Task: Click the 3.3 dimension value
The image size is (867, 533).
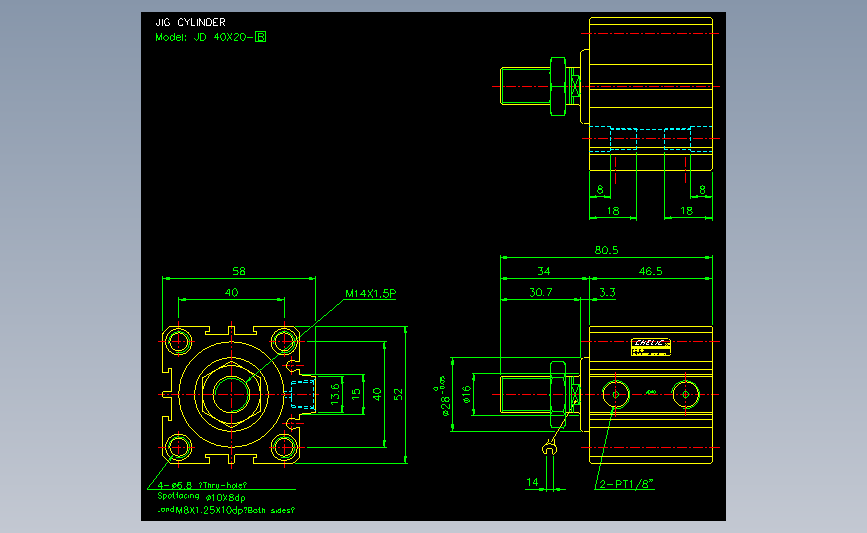Action: click(607, 292)
